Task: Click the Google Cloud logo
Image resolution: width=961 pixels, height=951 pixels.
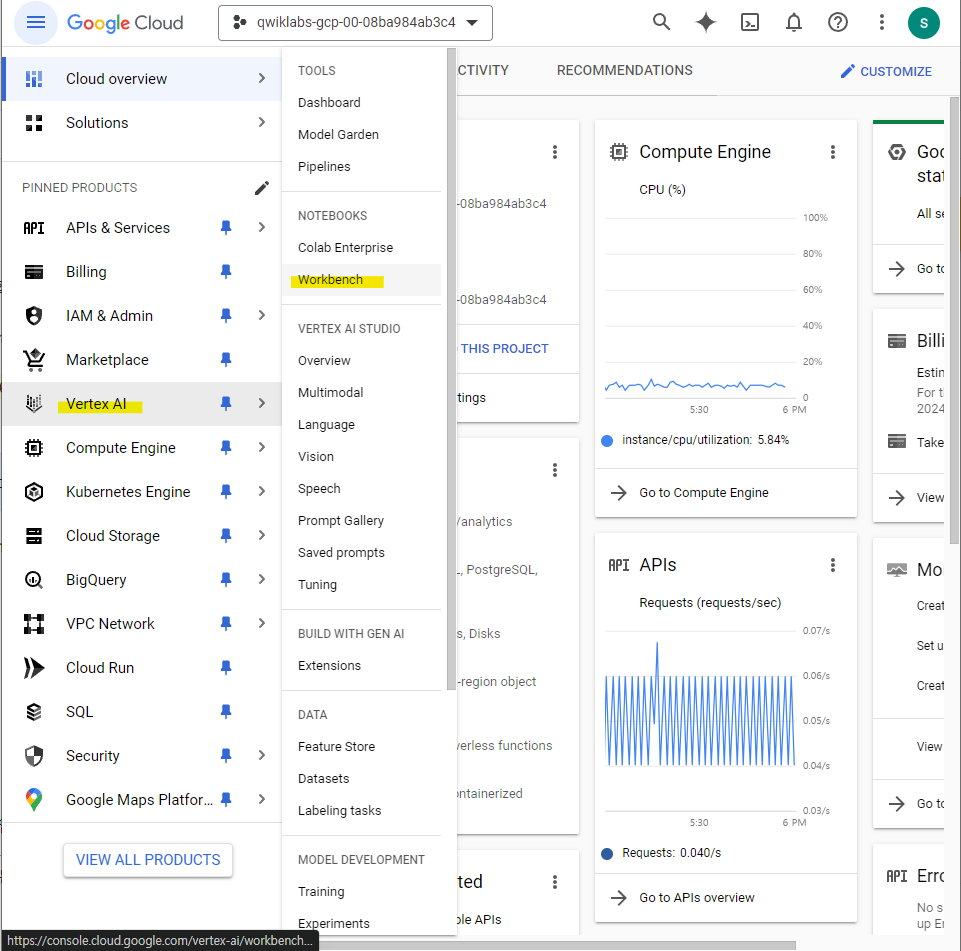Action: tap(125, 23)
